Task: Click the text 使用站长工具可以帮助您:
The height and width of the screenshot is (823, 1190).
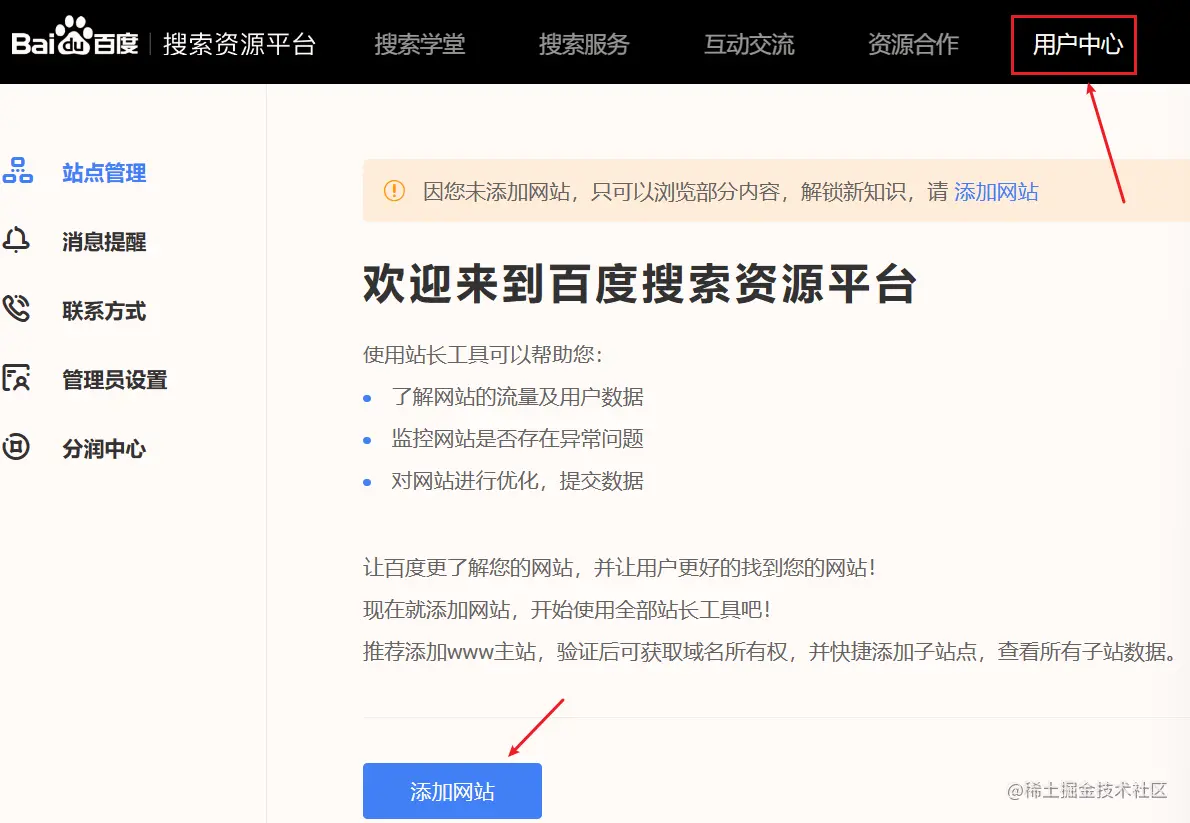Action: coord(483,355)
